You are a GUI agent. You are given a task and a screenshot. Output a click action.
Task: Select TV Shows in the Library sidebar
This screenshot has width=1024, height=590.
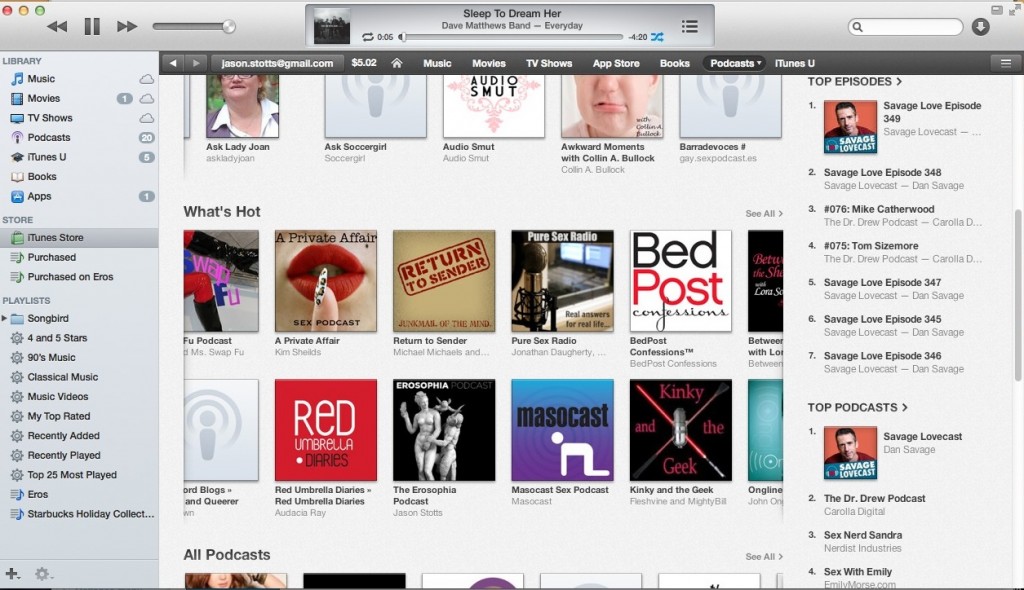coord(50,118)
